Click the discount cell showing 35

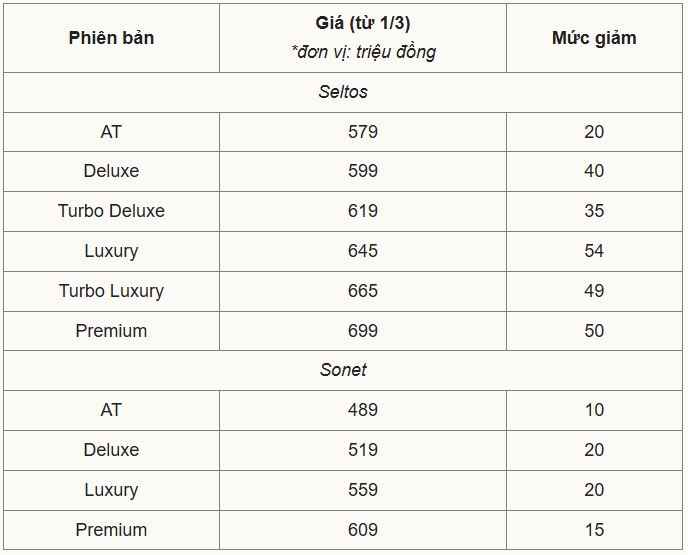(594, 211)
